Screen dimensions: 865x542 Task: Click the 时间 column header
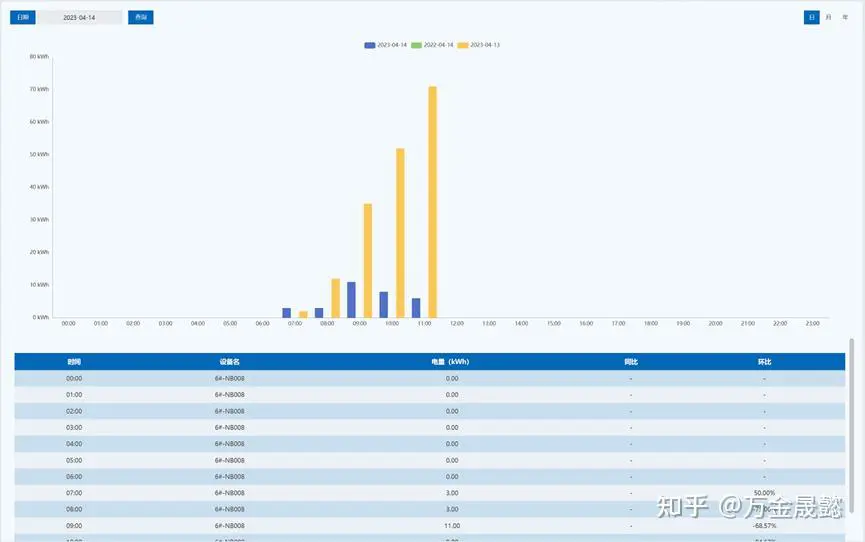coord(74,361)
